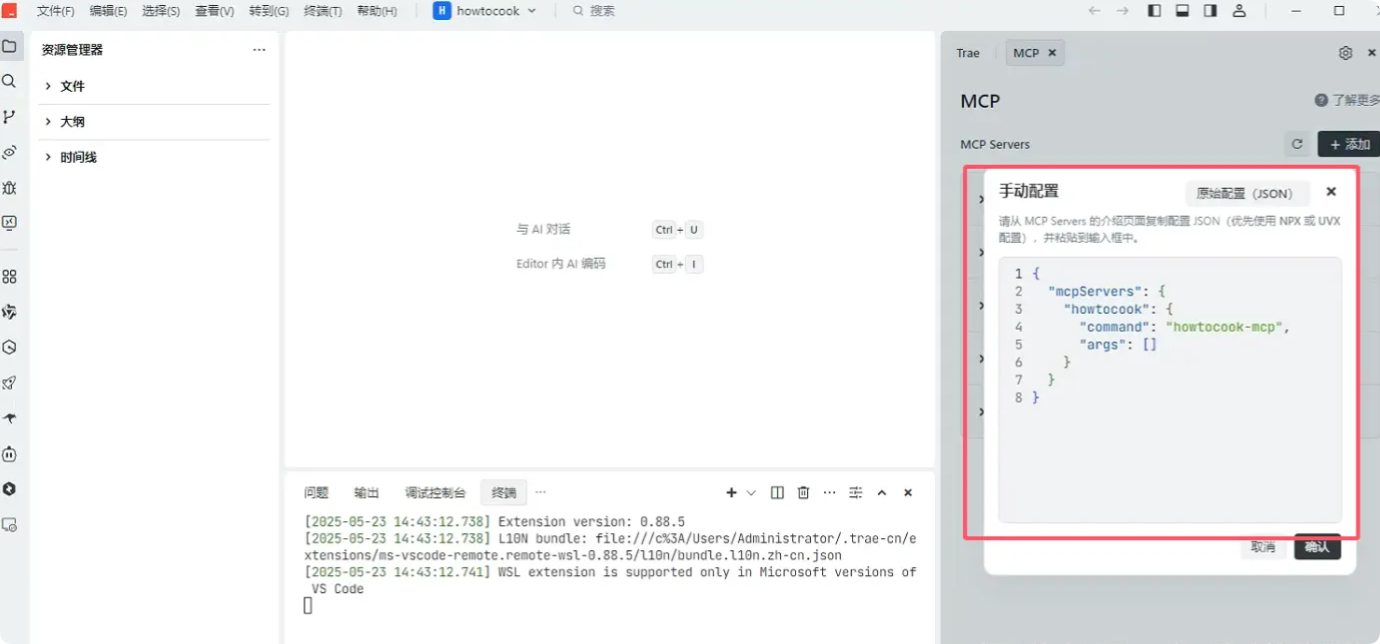Go back with the left arrow
Image resolution: width=1380 pixels, height=644 pixels.
(x=1094, y=11)
